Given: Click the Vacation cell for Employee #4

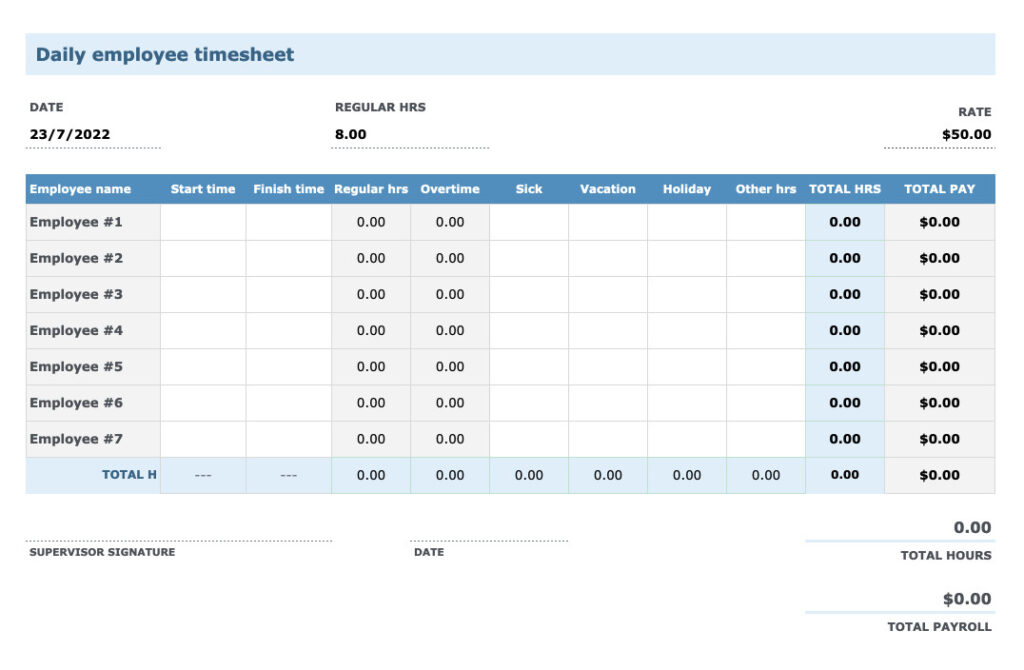Looking at the screenshot, I should 607,330.
